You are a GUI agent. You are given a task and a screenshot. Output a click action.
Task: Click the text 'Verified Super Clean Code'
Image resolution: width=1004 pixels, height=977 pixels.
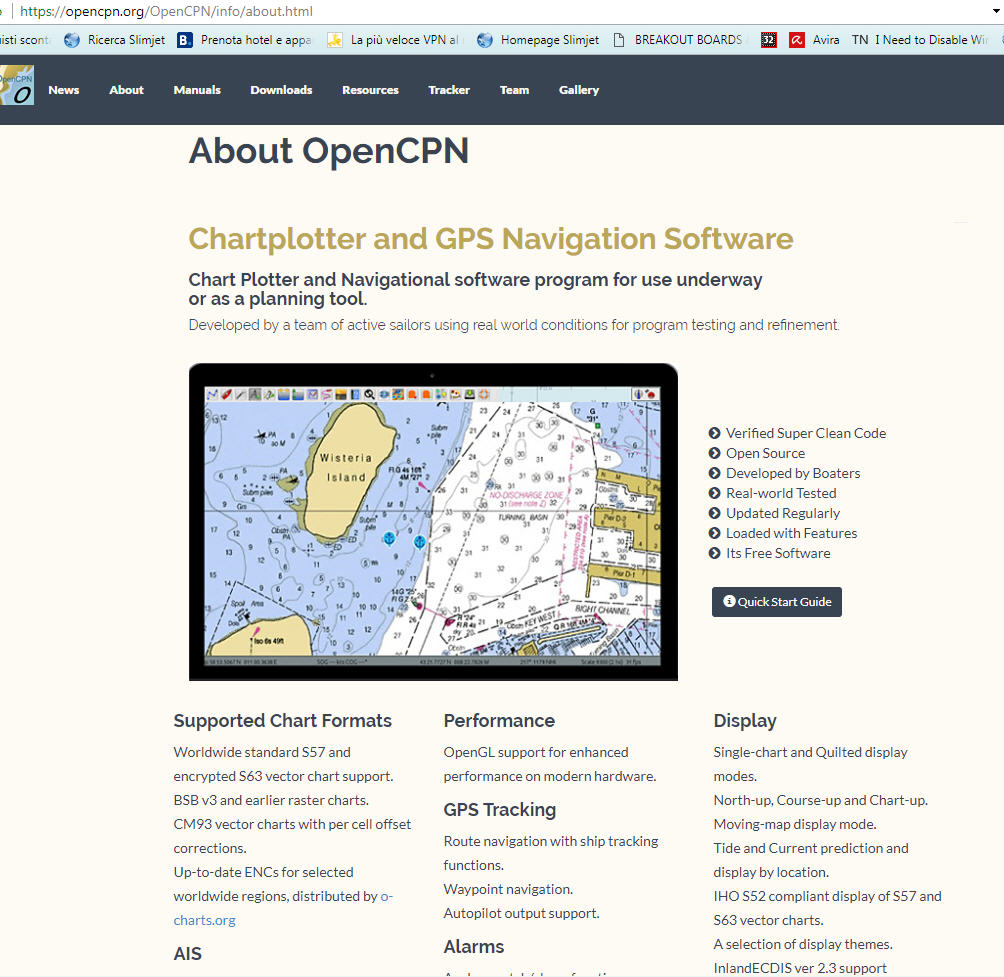coord(806,433)
